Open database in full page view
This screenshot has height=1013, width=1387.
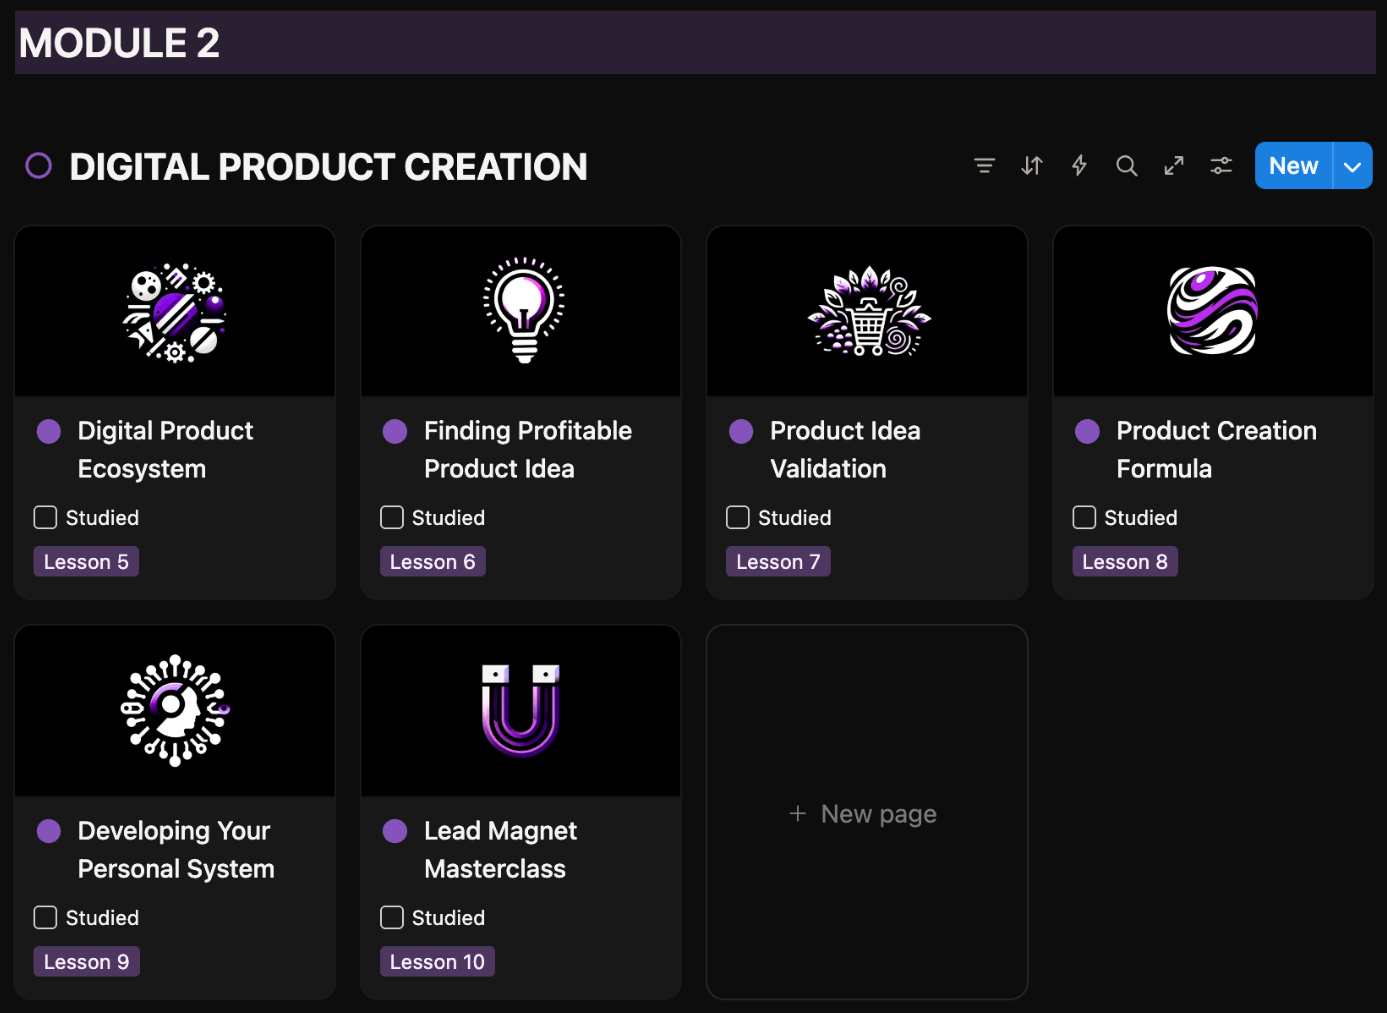1174,166
